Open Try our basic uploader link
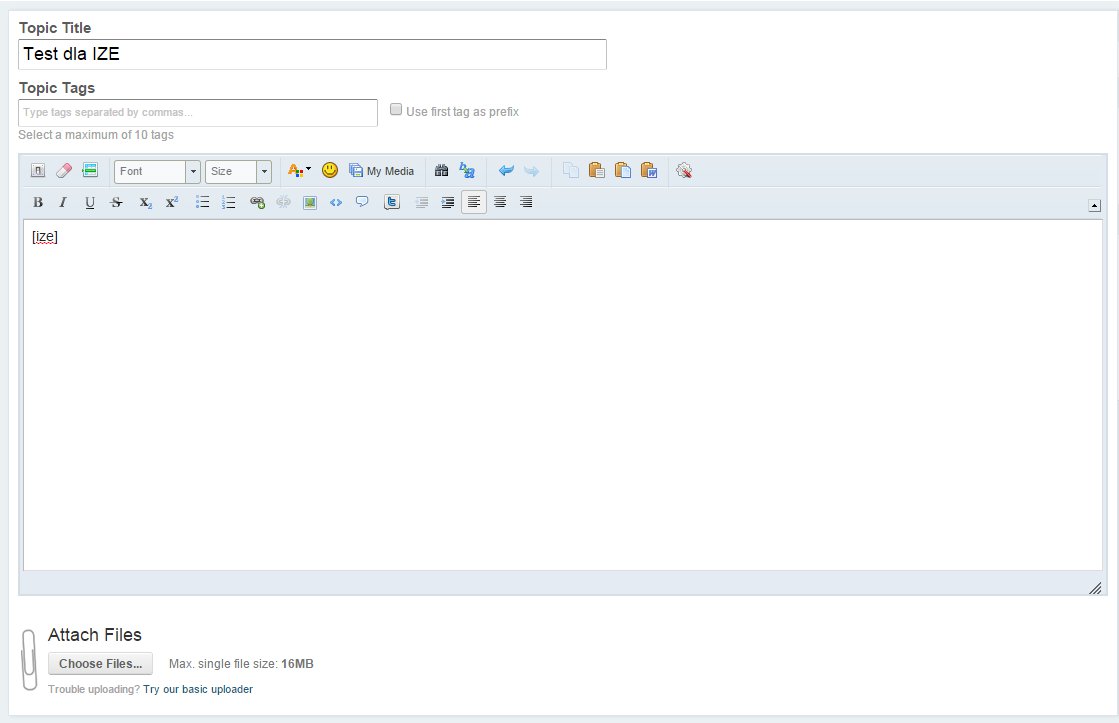The width and height of the screenshot is (1119, 723). 198,689
